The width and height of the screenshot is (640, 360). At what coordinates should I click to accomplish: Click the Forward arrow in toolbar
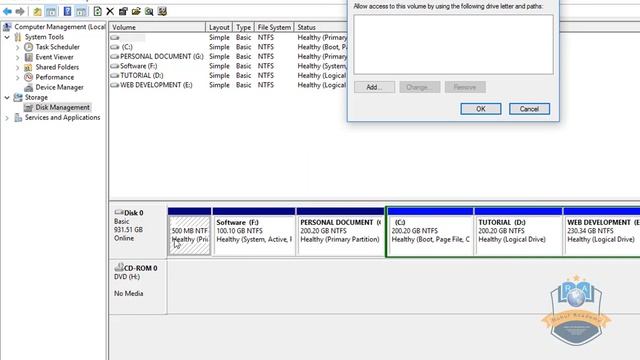pos(20,11)
